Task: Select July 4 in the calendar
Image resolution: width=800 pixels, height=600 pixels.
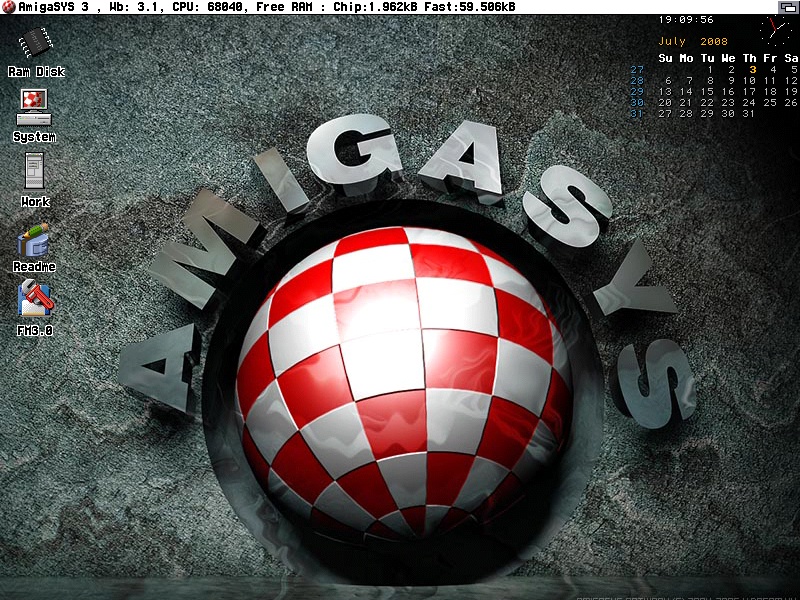Action: pyautogui.click(x=773, y=70)
